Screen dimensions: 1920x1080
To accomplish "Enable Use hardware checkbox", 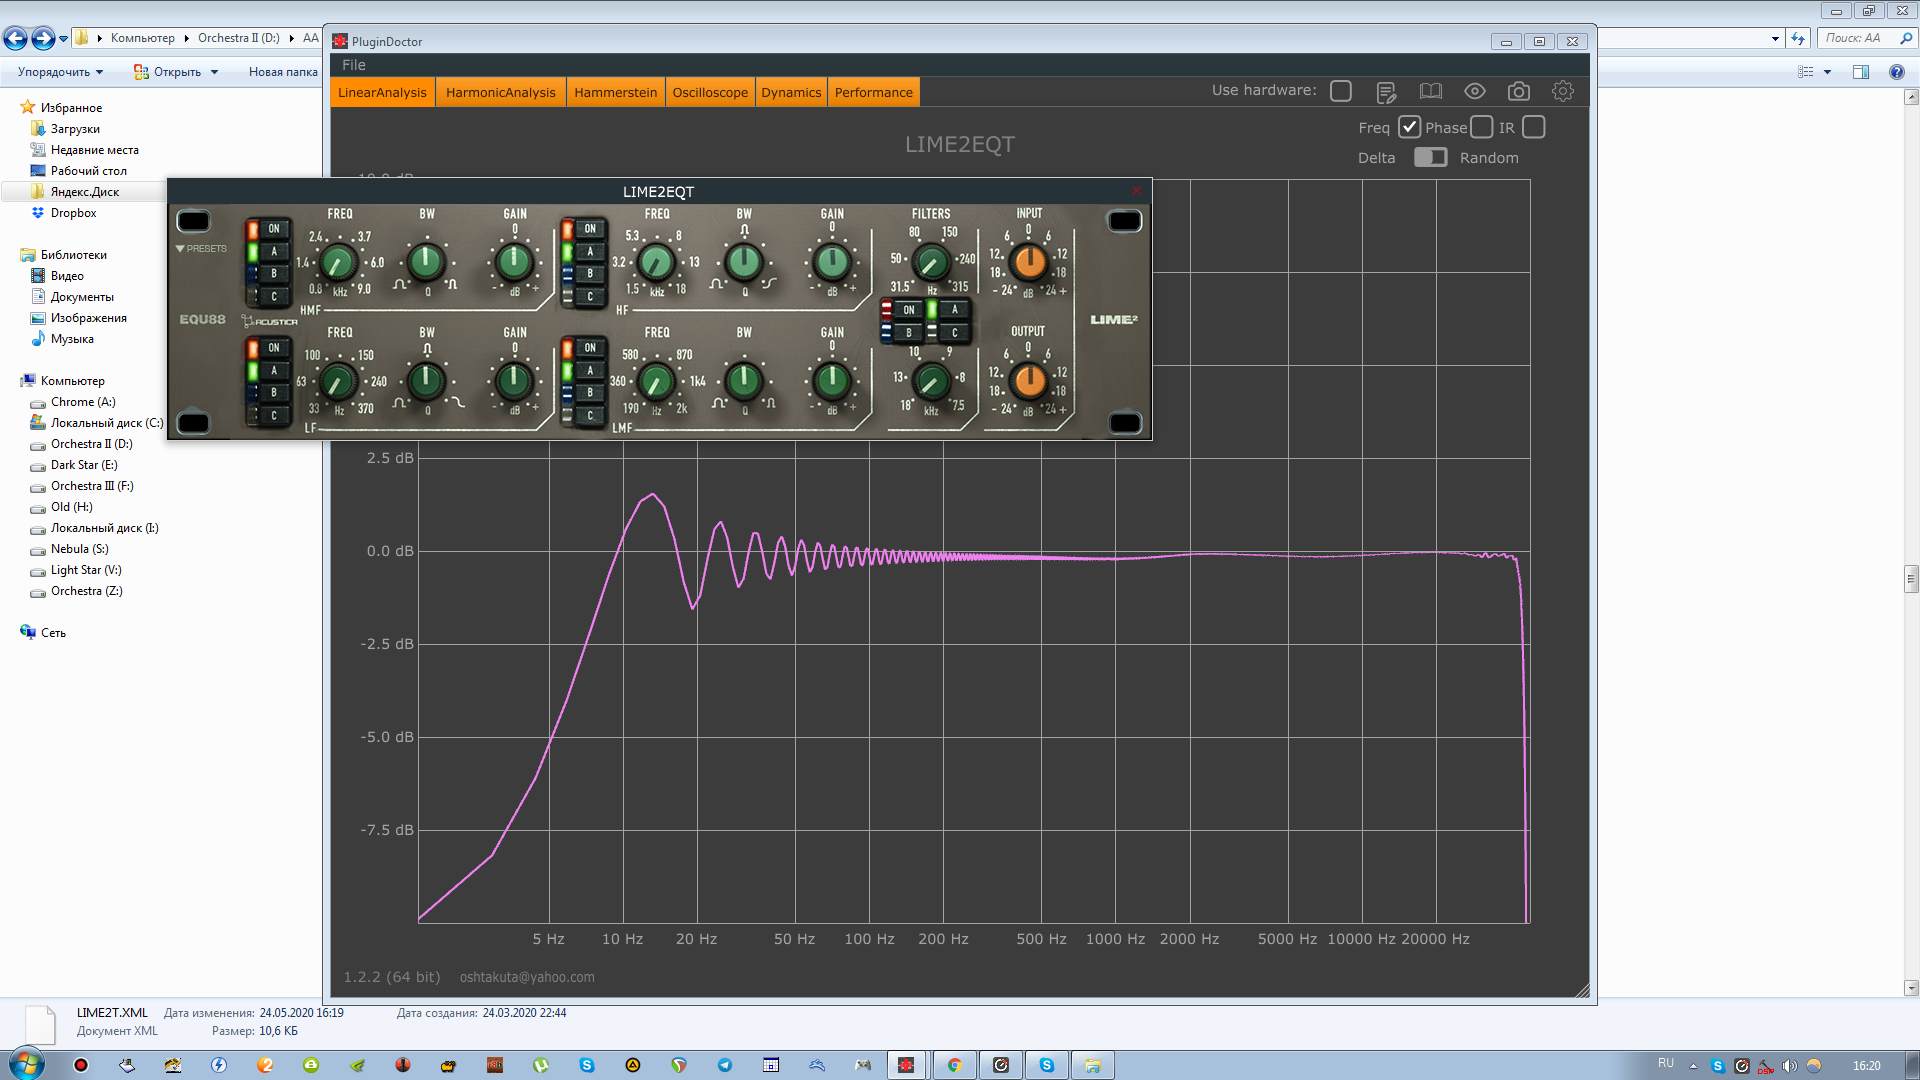I will [1341, 91].
